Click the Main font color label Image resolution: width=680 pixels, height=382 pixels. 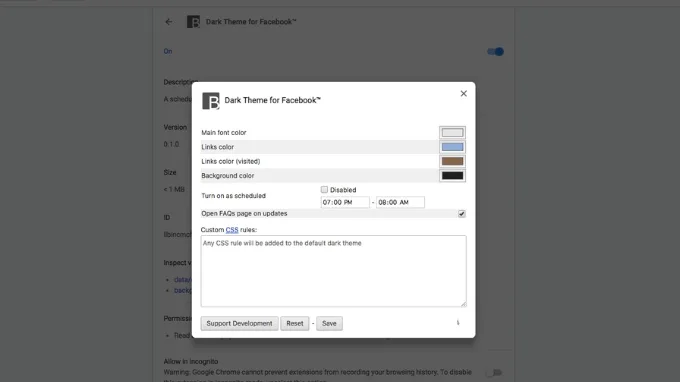click(x=224, y=133)
